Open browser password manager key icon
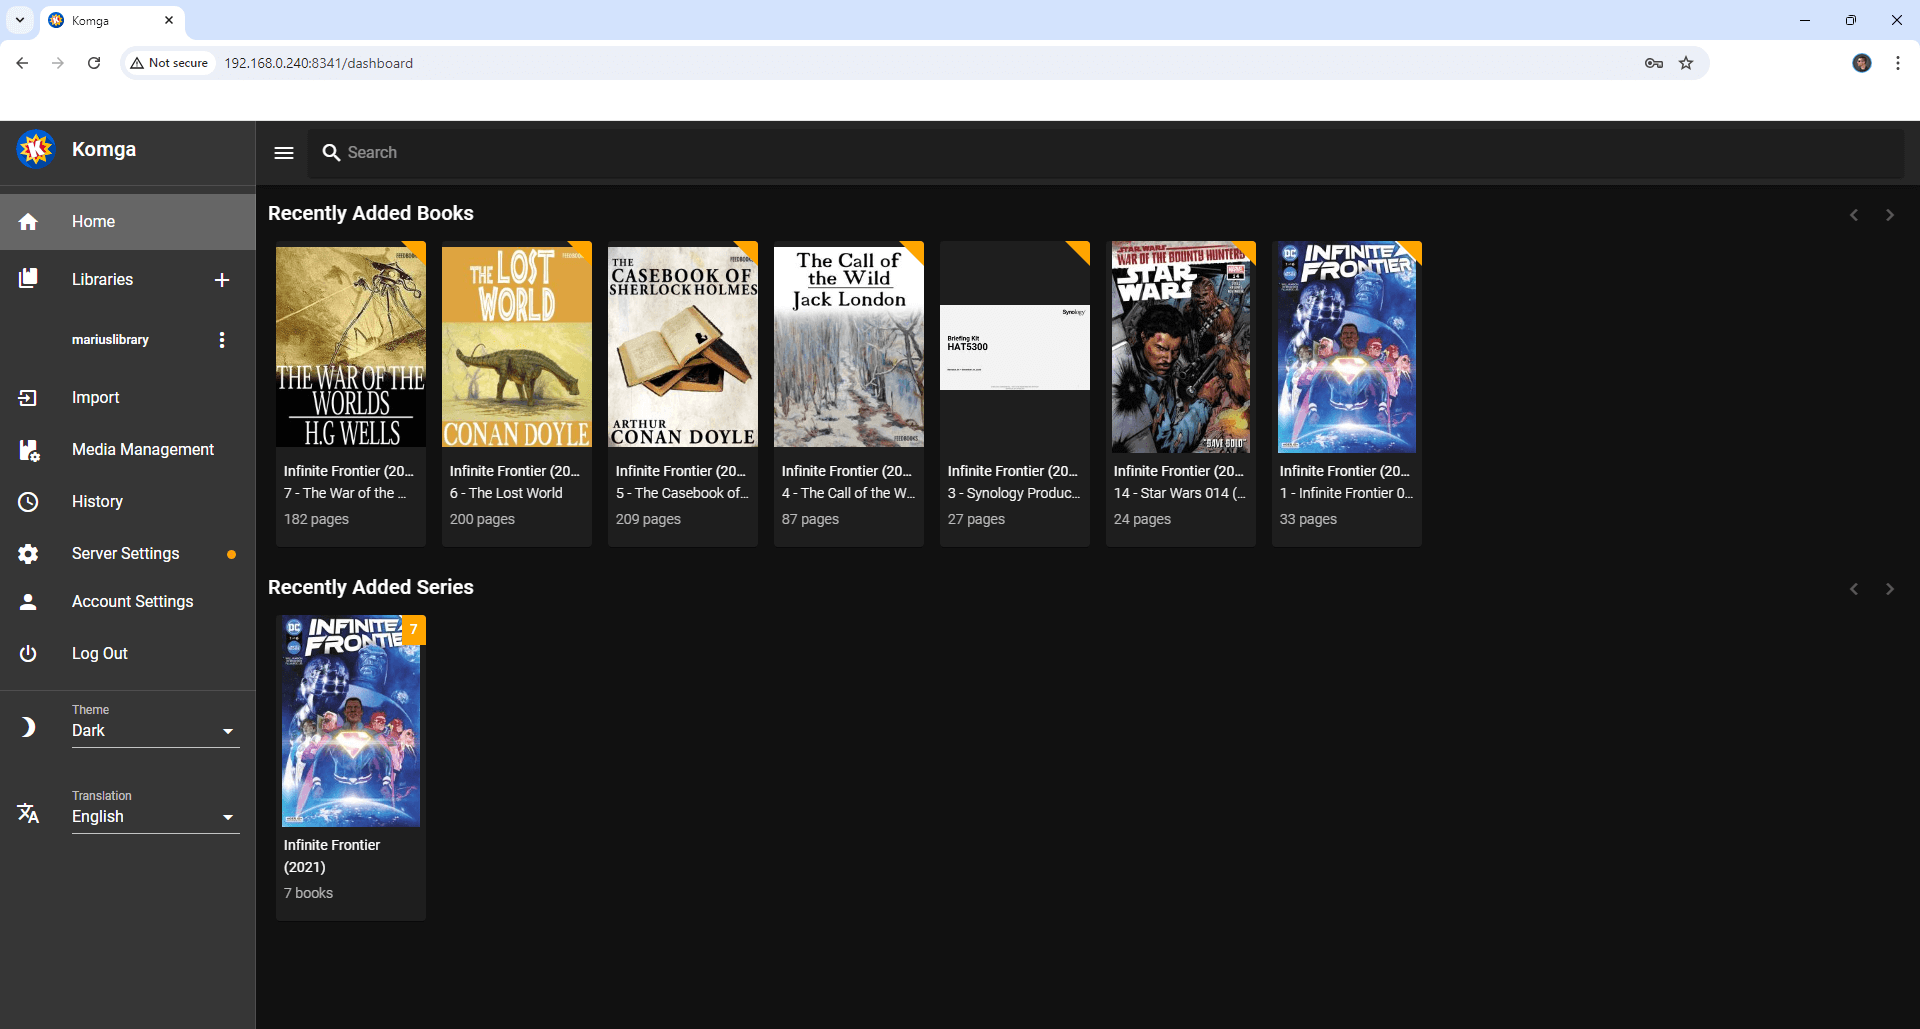The width and height of the screenshot is (1920, 1029). pos(1654,63)
